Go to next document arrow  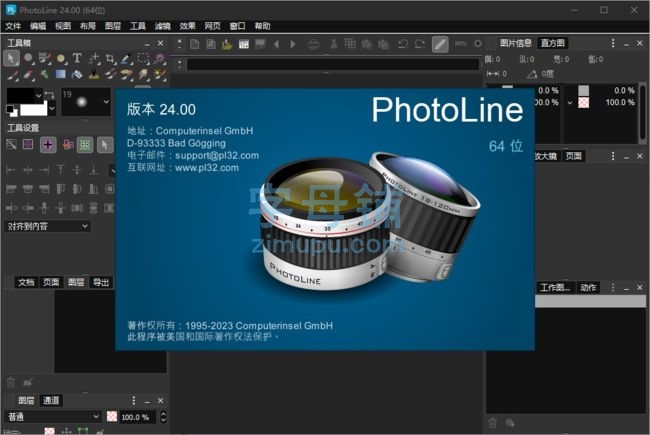pyautogui.click(x=293, y=44)
